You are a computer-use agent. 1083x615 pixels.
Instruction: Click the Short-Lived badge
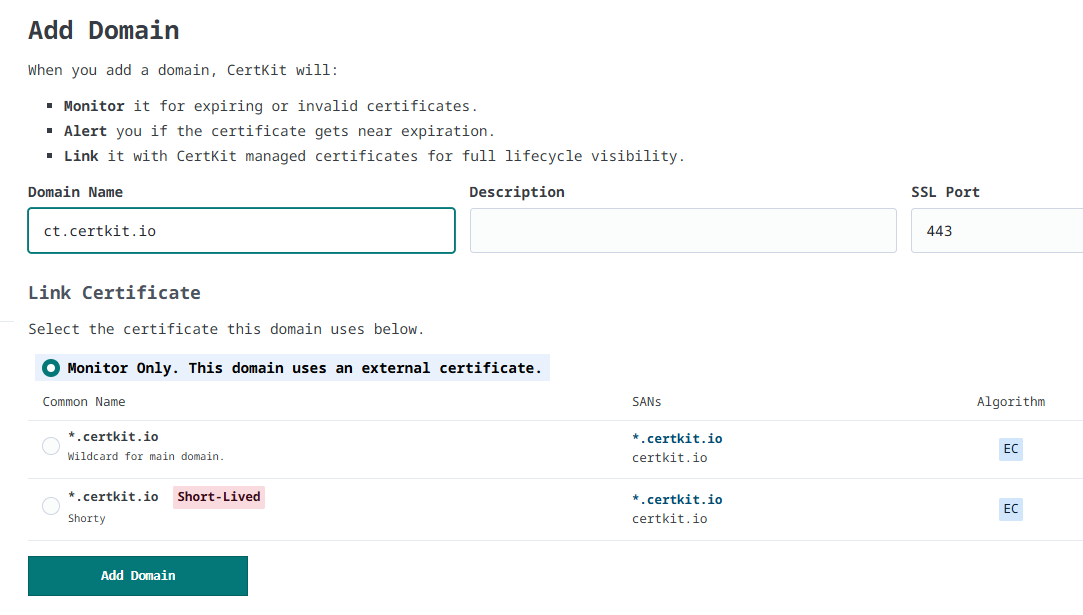pos(219,497)
